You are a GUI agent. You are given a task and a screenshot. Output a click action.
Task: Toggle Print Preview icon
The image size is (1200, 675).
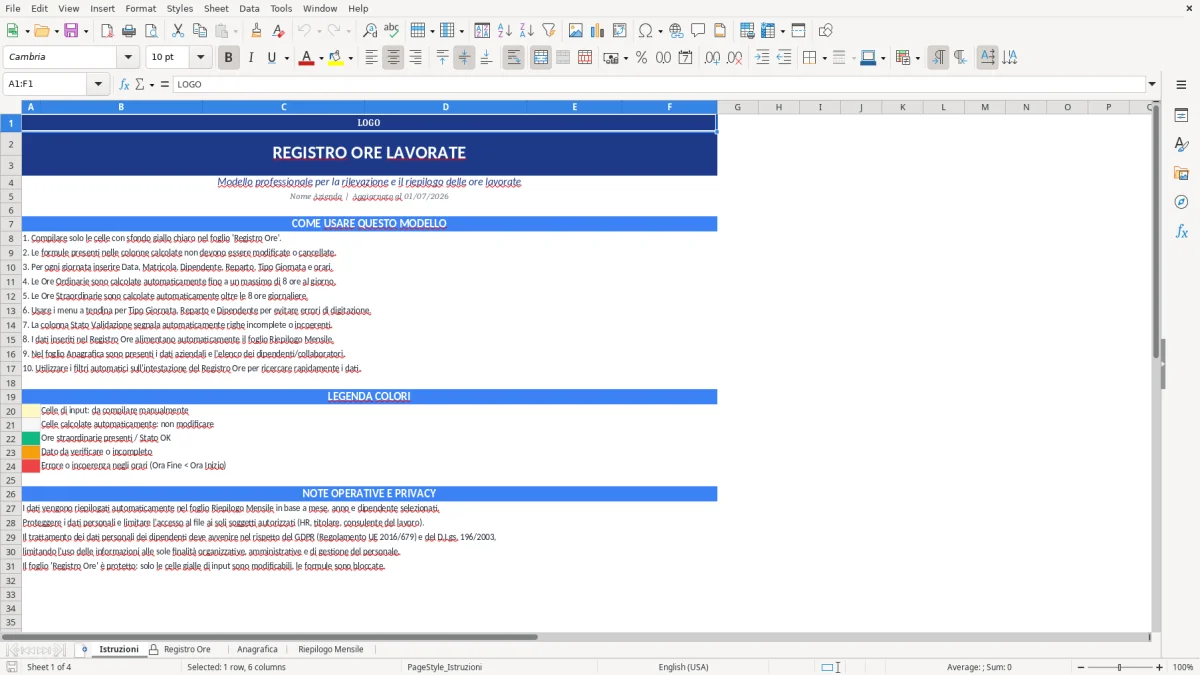point(152,31)
